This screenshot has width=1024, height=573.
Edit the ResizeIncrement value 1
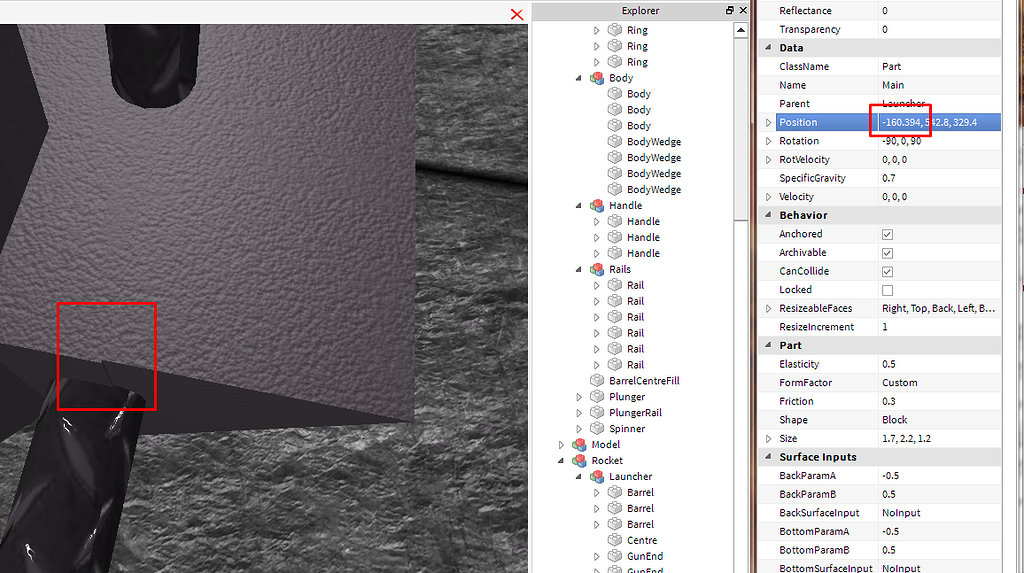pyautogui.click(x=940, y=327)
